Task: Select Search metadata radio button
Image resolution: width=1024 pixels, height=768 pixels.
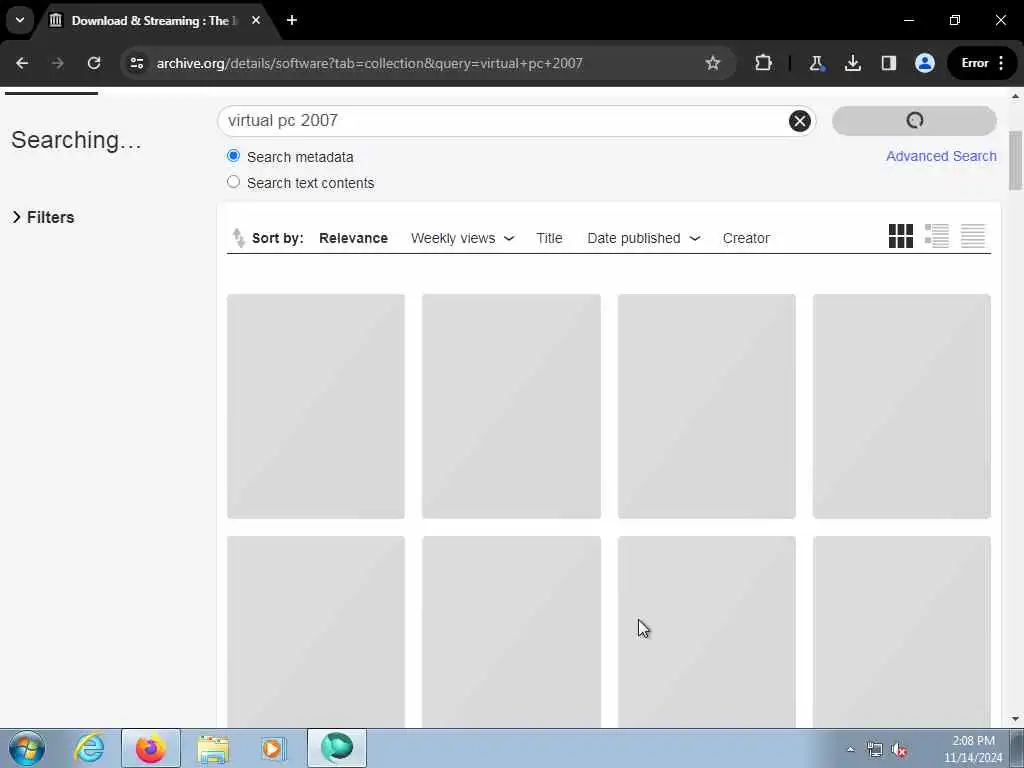Action: click(x=233, y=156)
